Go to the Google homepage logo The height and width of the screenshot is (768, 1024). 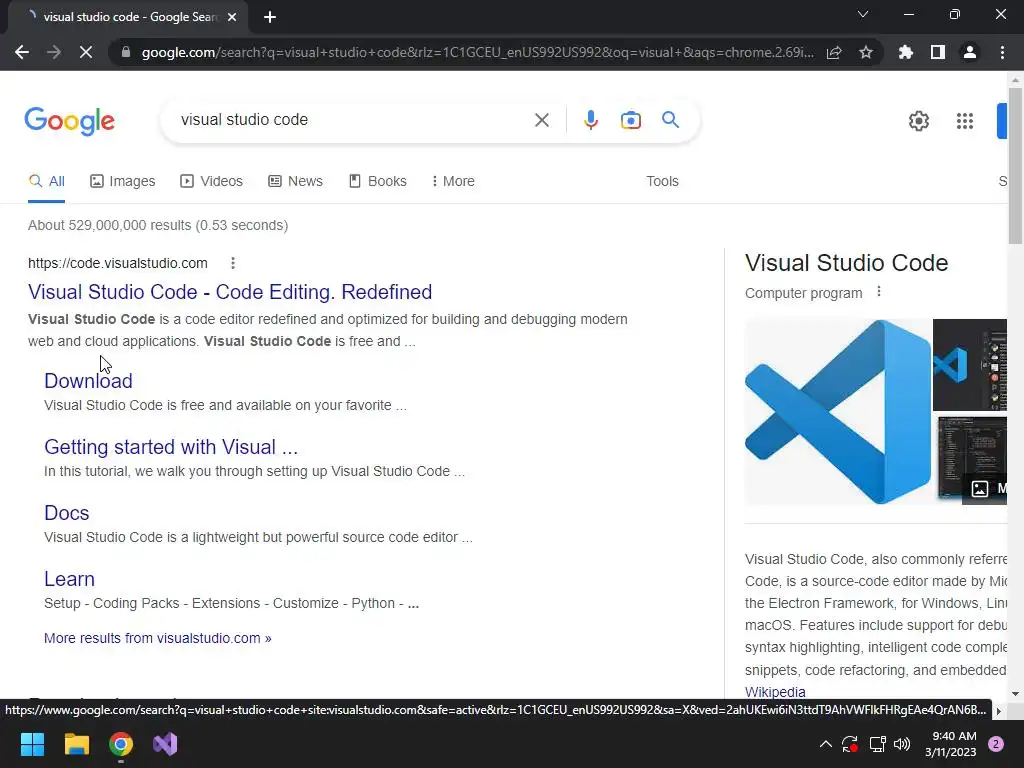click(69, 121)
